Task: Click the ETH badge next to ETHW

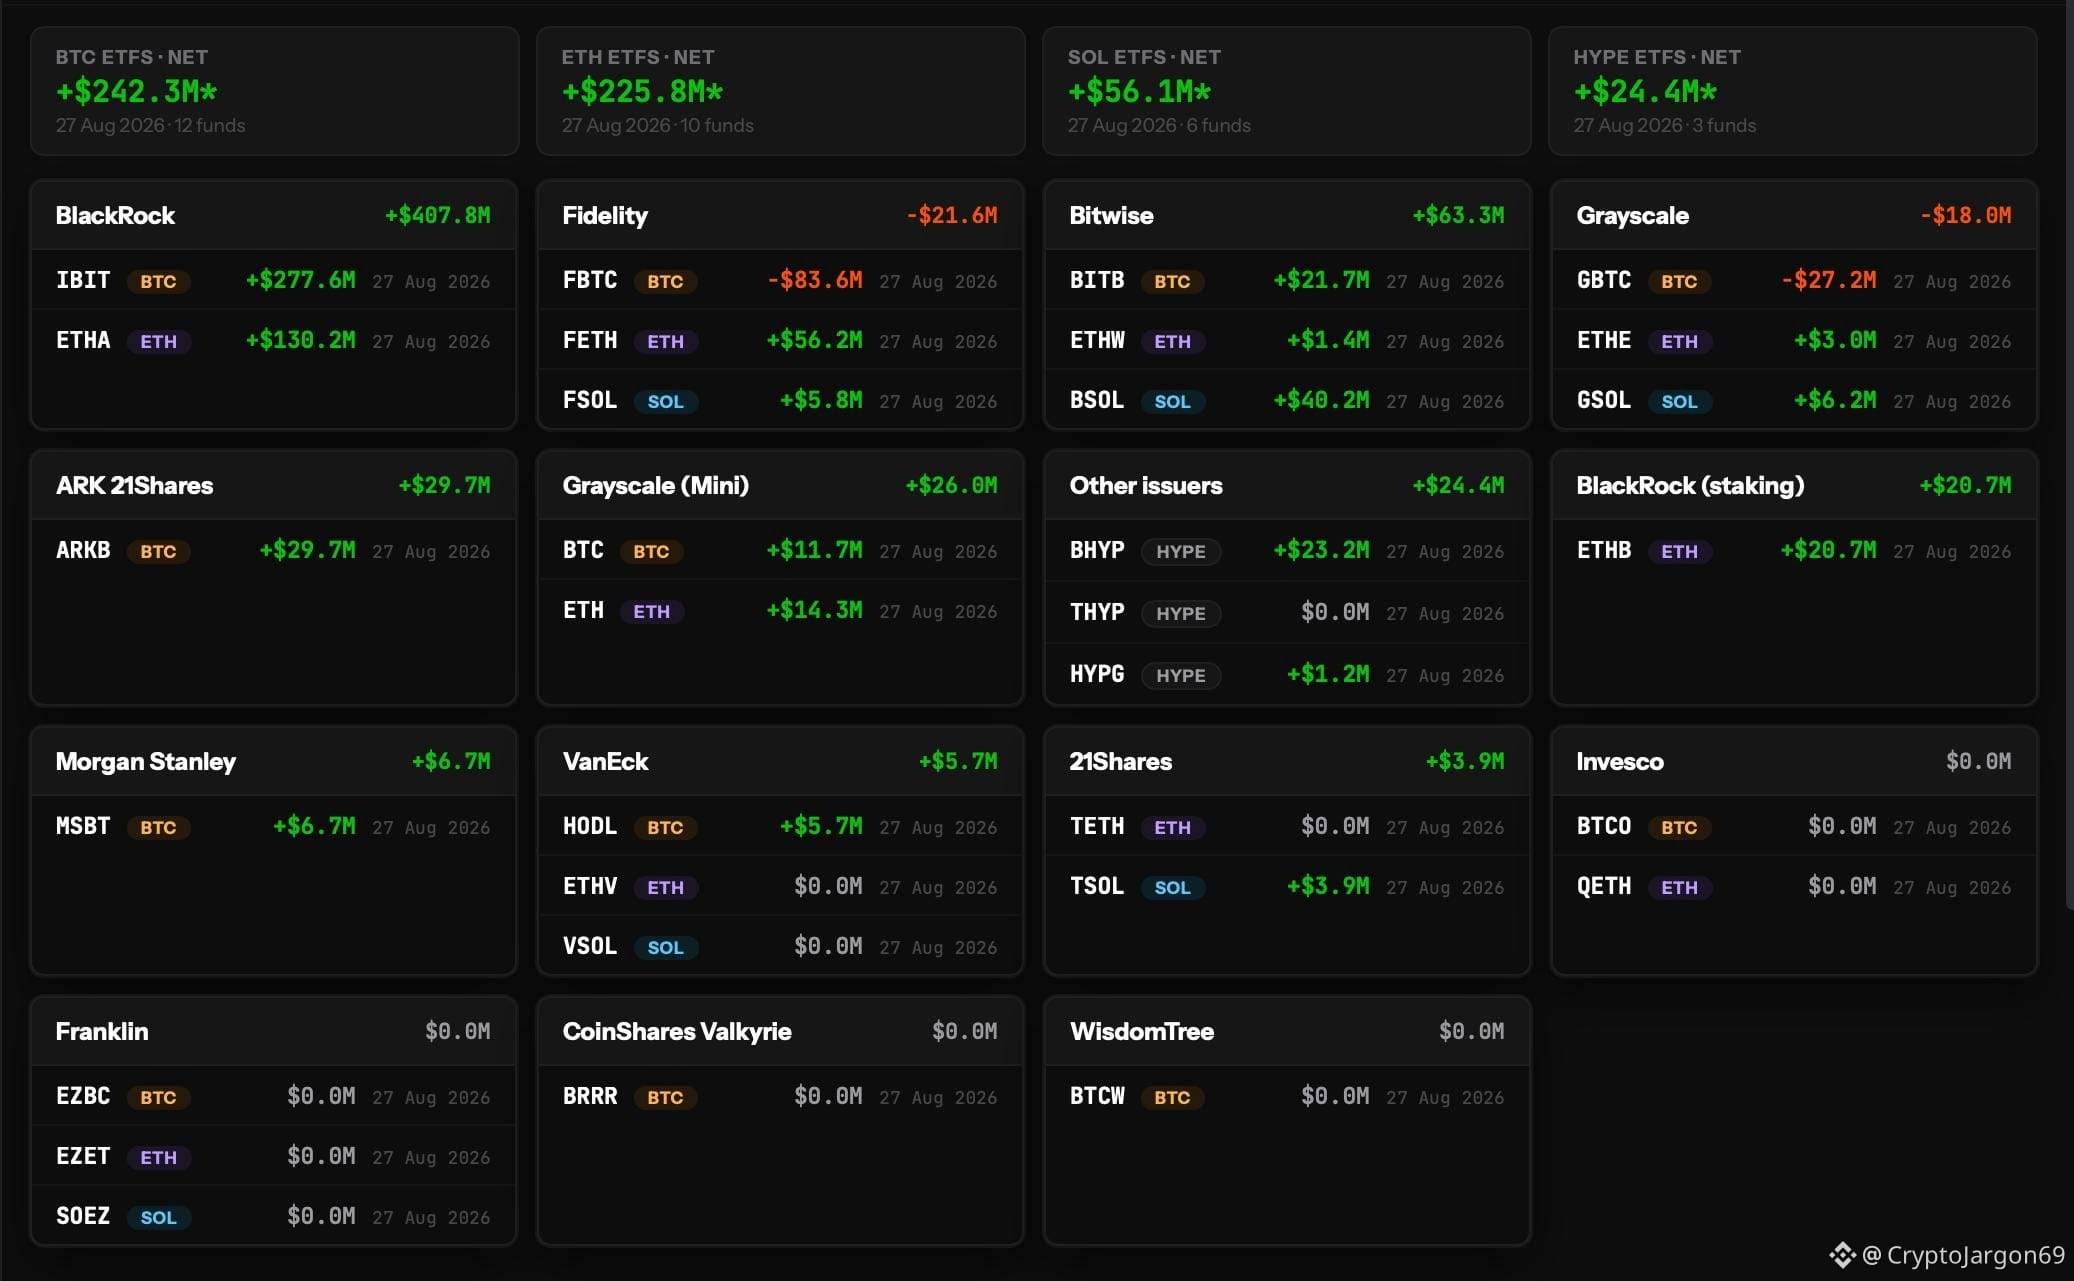Action: coord(1172,341)
